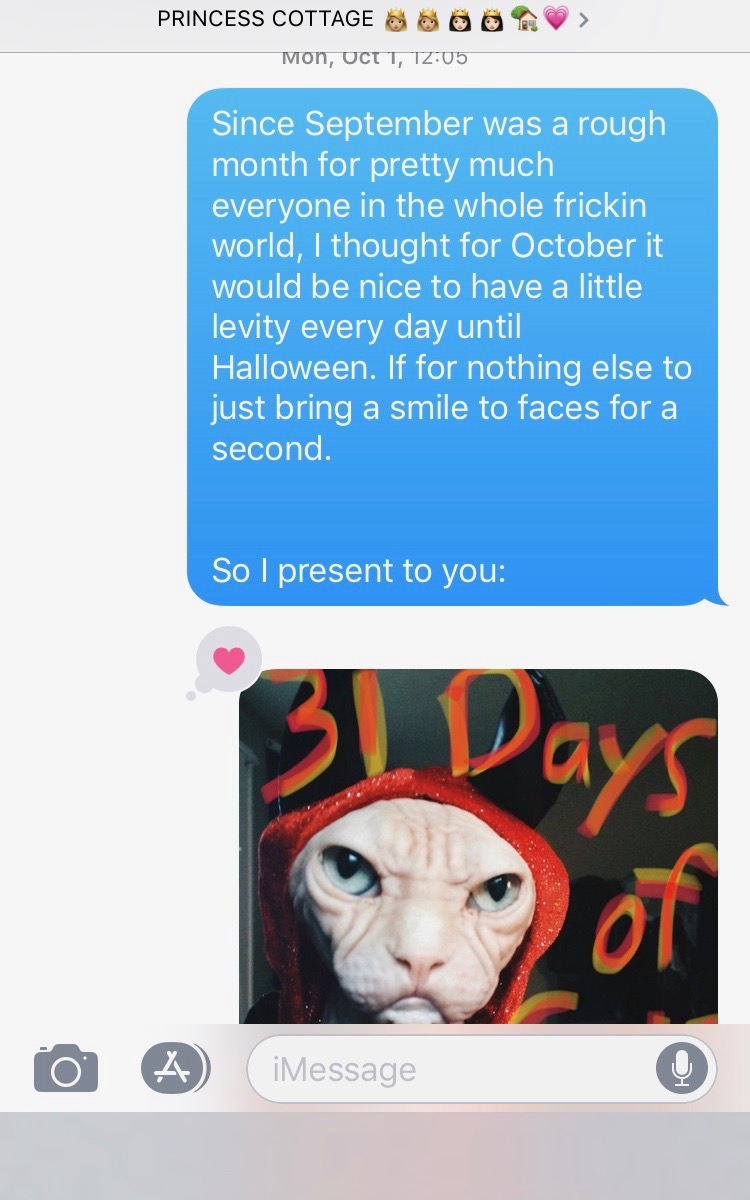Tap the pink heart tapback reaction
The height and width of the screenshot is (1200, 750).
coord(229,660)
